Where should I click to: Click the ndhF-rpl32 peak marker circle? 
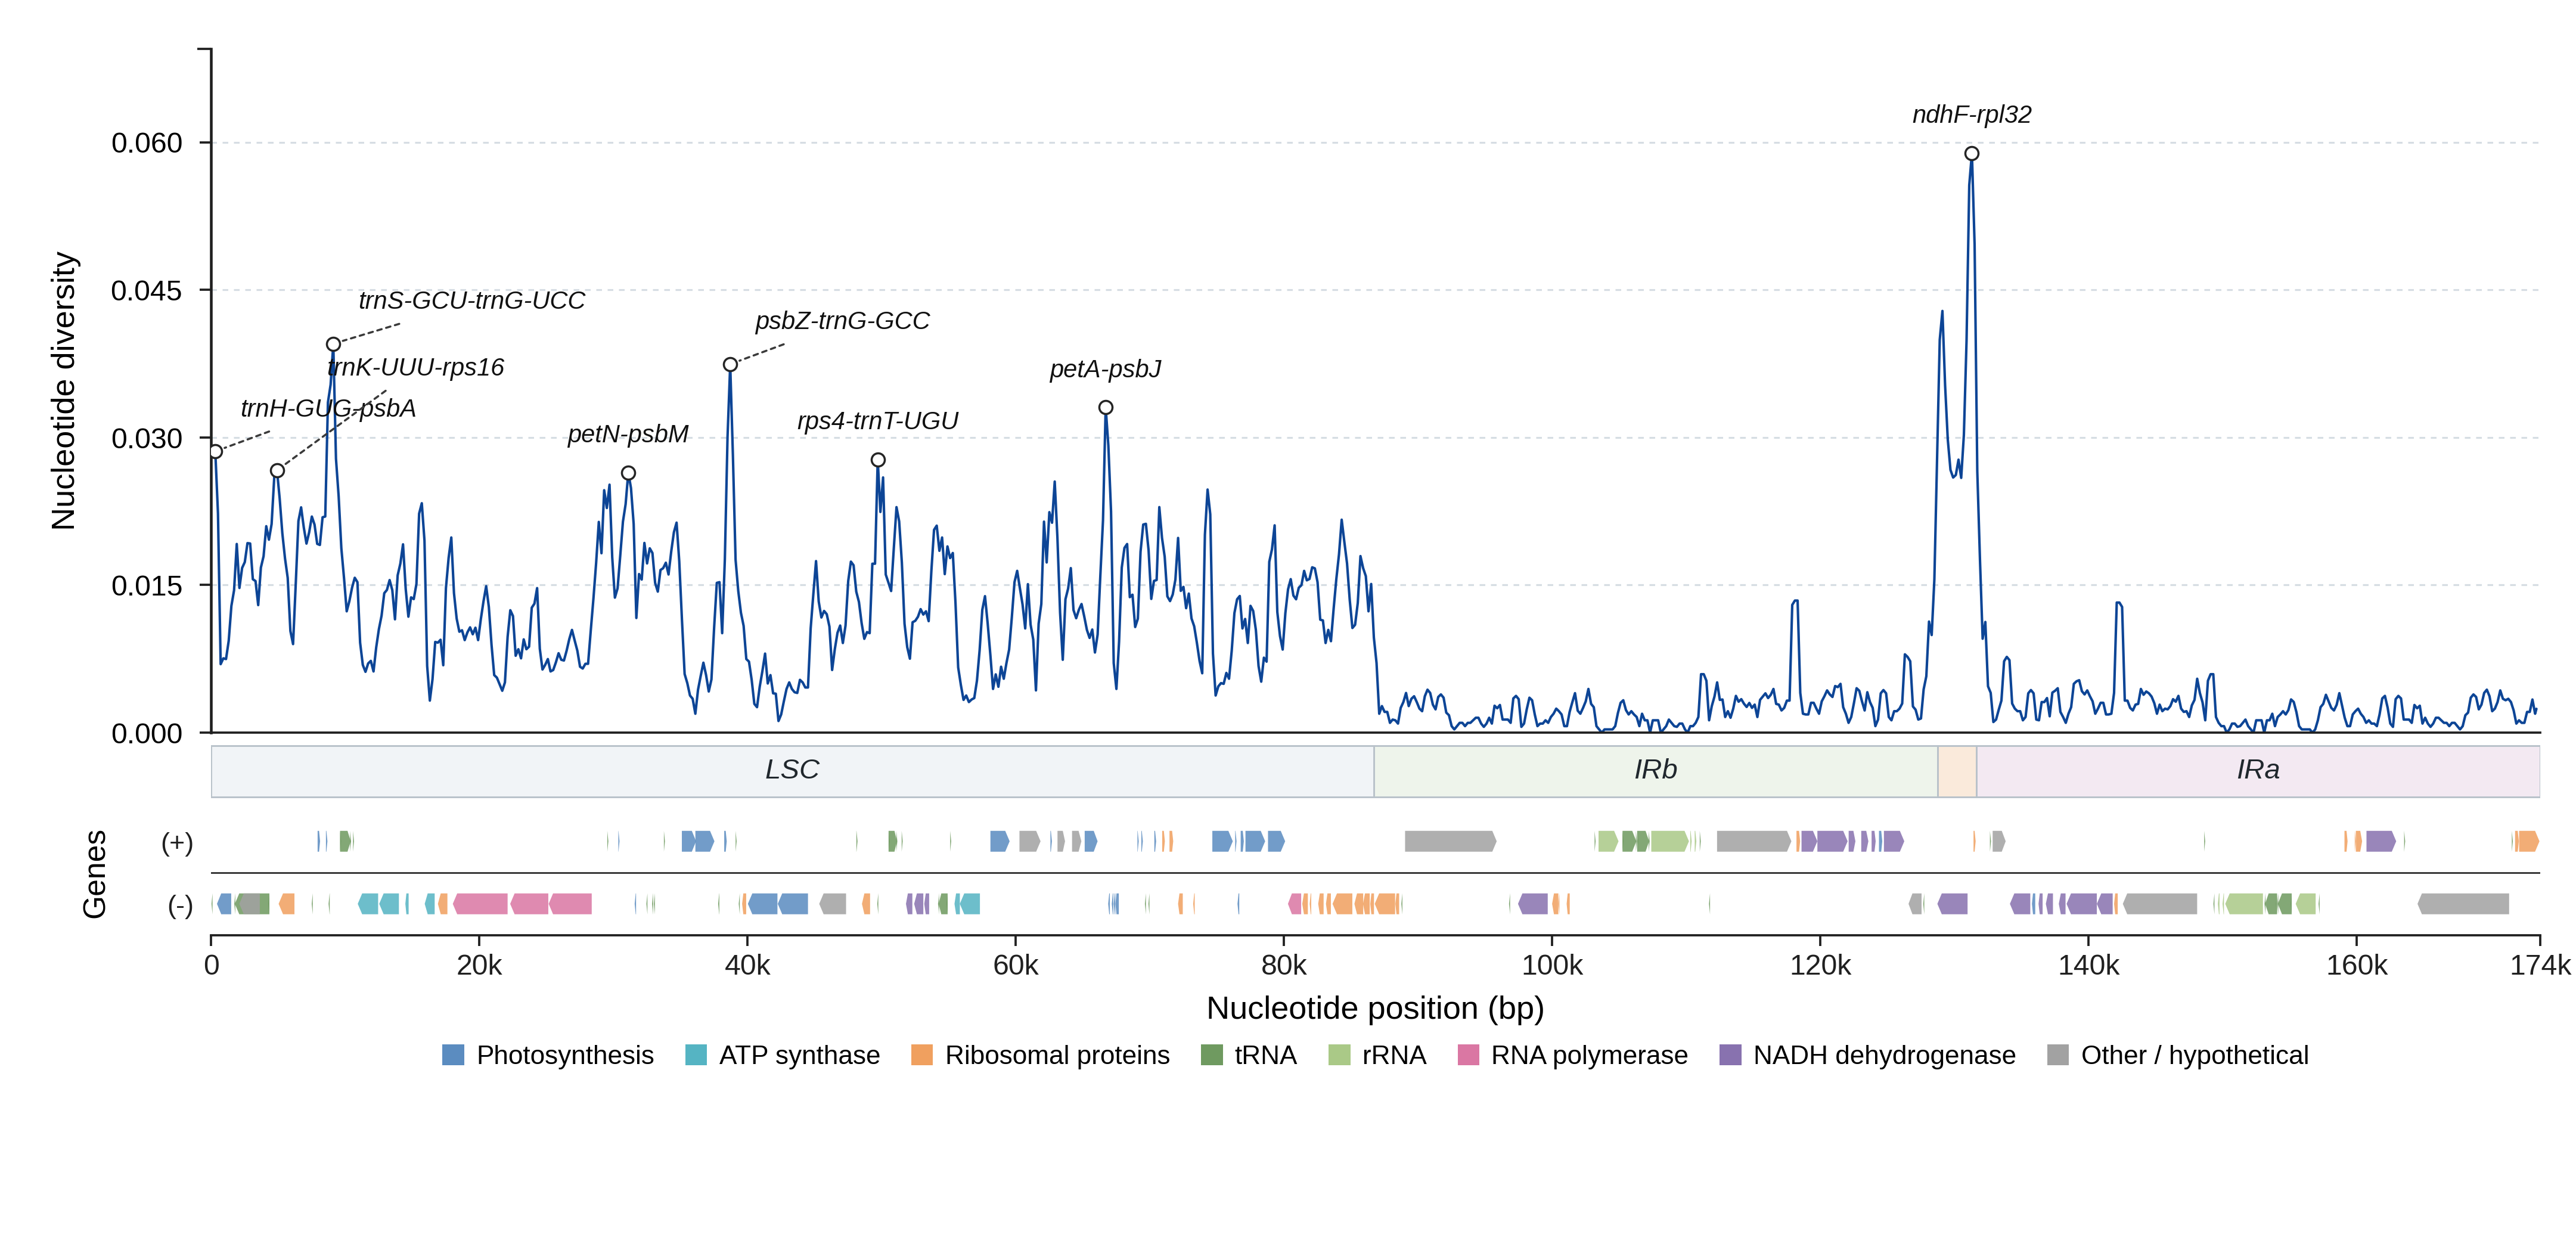(1971, 153)
